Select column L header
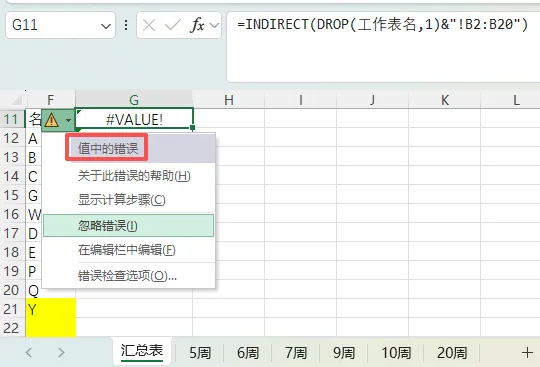The image size is (540, 367). [x=510, y=100]
